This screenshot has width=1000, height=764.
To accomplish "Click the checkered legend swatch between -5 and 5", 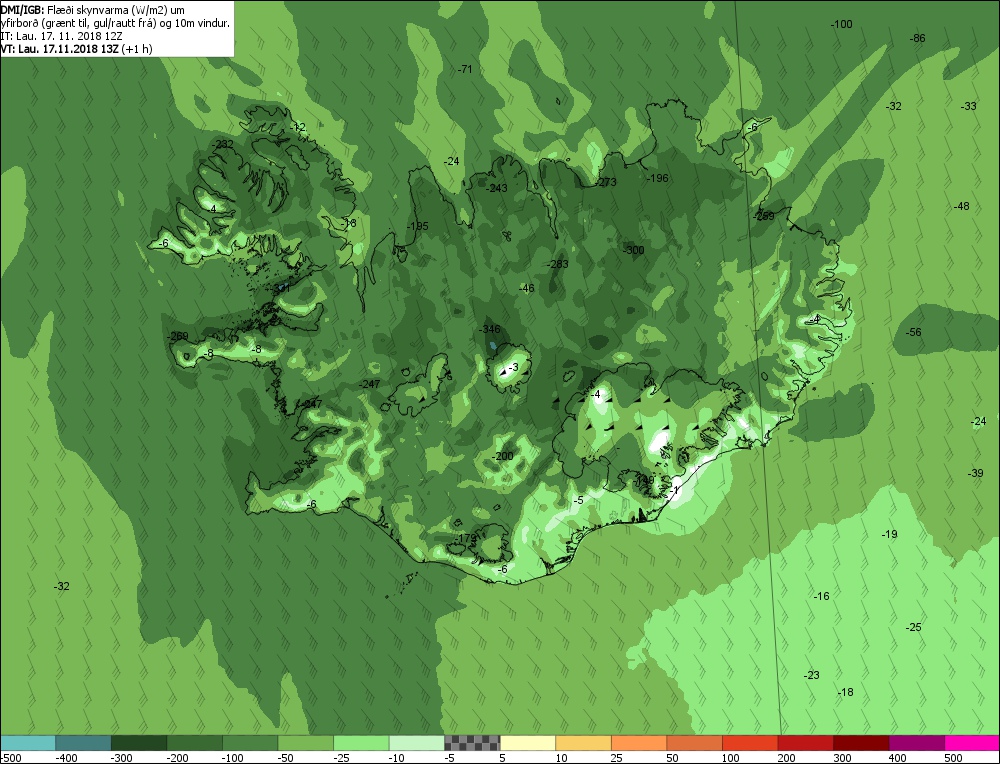I will (472, 743).
